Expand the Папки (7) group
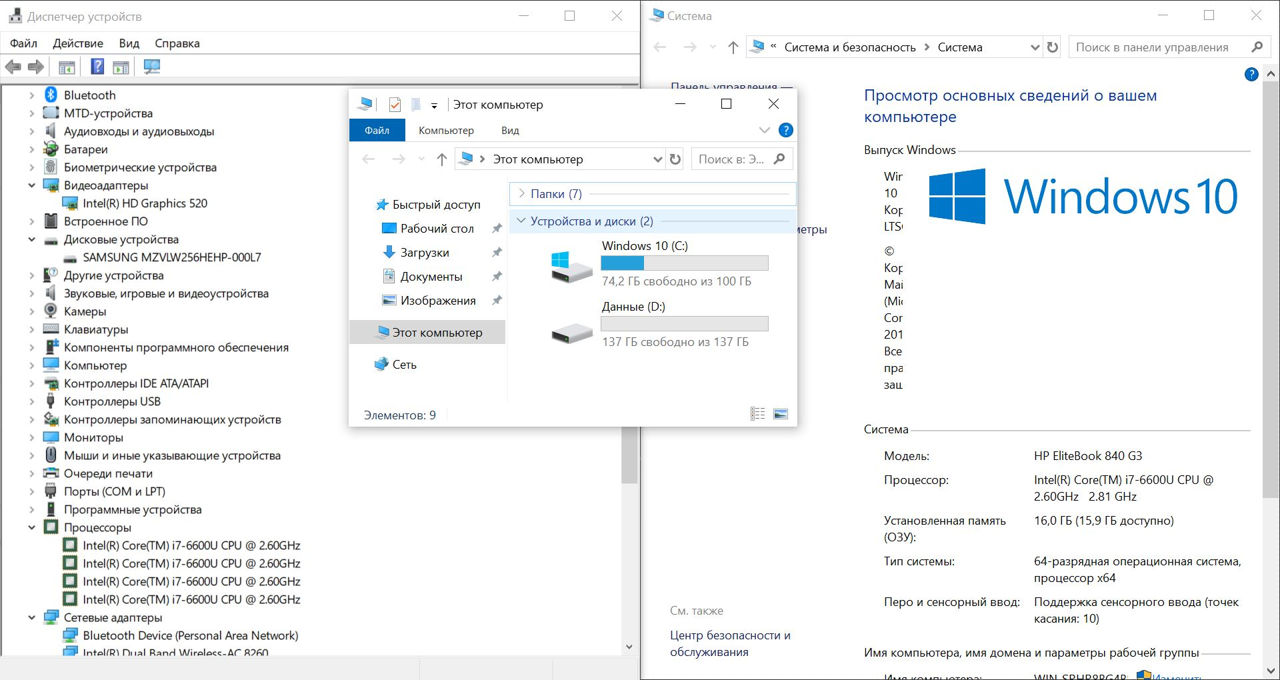The width and height of the screenshot is (1280, 680). [x=521, y=194]
